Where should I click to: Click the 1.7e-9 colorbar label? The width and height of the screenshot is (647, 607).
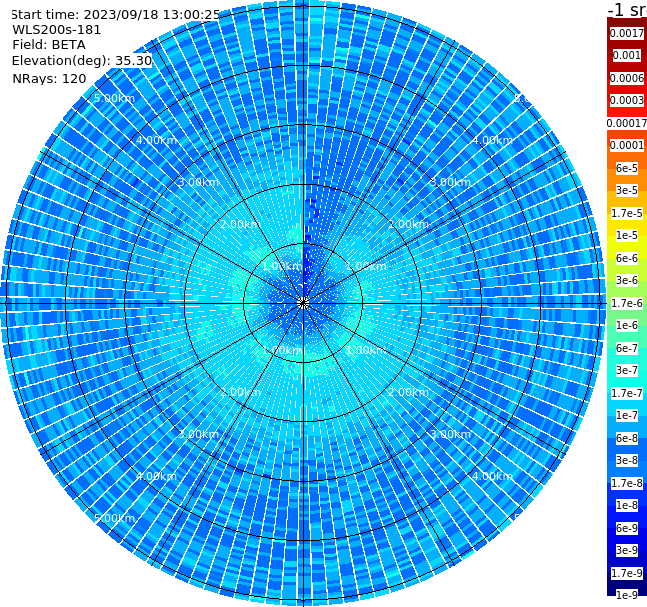627,573
